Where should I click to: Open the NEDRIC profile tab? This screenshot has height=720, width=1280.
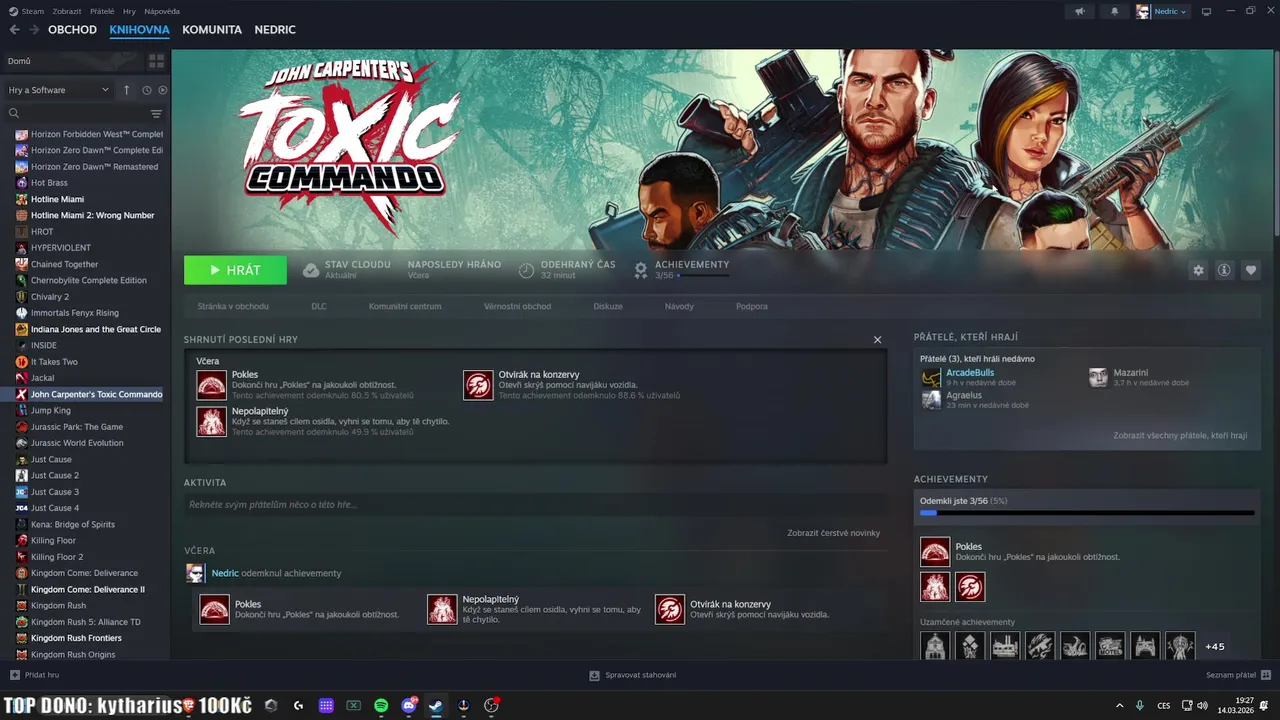click(275, 30)
